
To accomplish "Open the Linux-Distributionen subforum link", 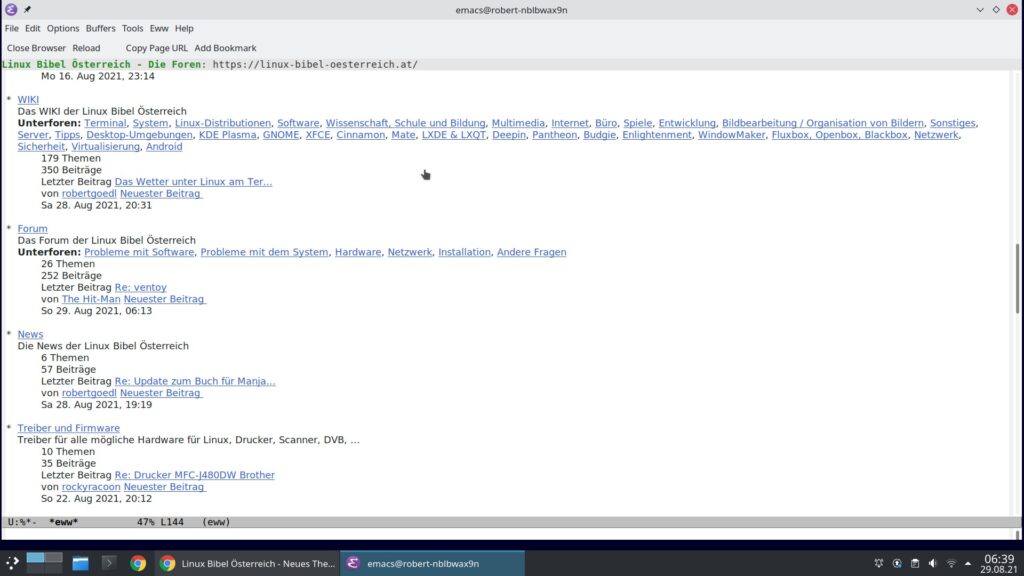I will (x=223, y=123).
